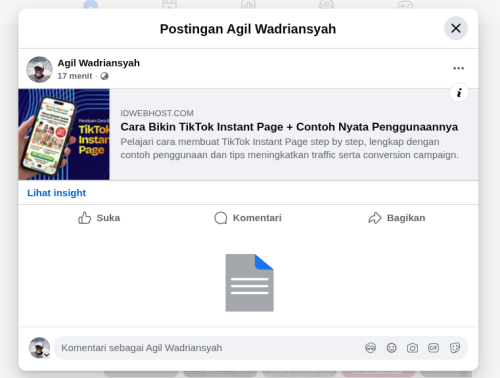Open Lihat insight link
Screen dimensions: 500x378
[56, 193]
